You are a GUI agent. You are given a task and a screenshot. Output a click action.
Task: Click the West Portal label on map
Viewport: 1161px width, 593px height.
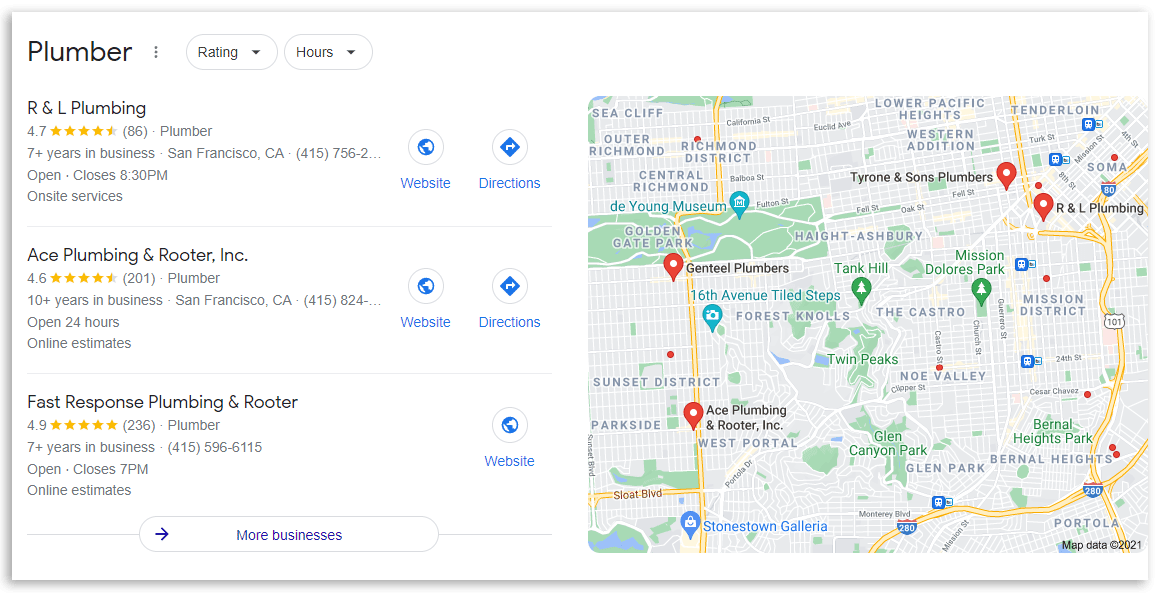748,443
